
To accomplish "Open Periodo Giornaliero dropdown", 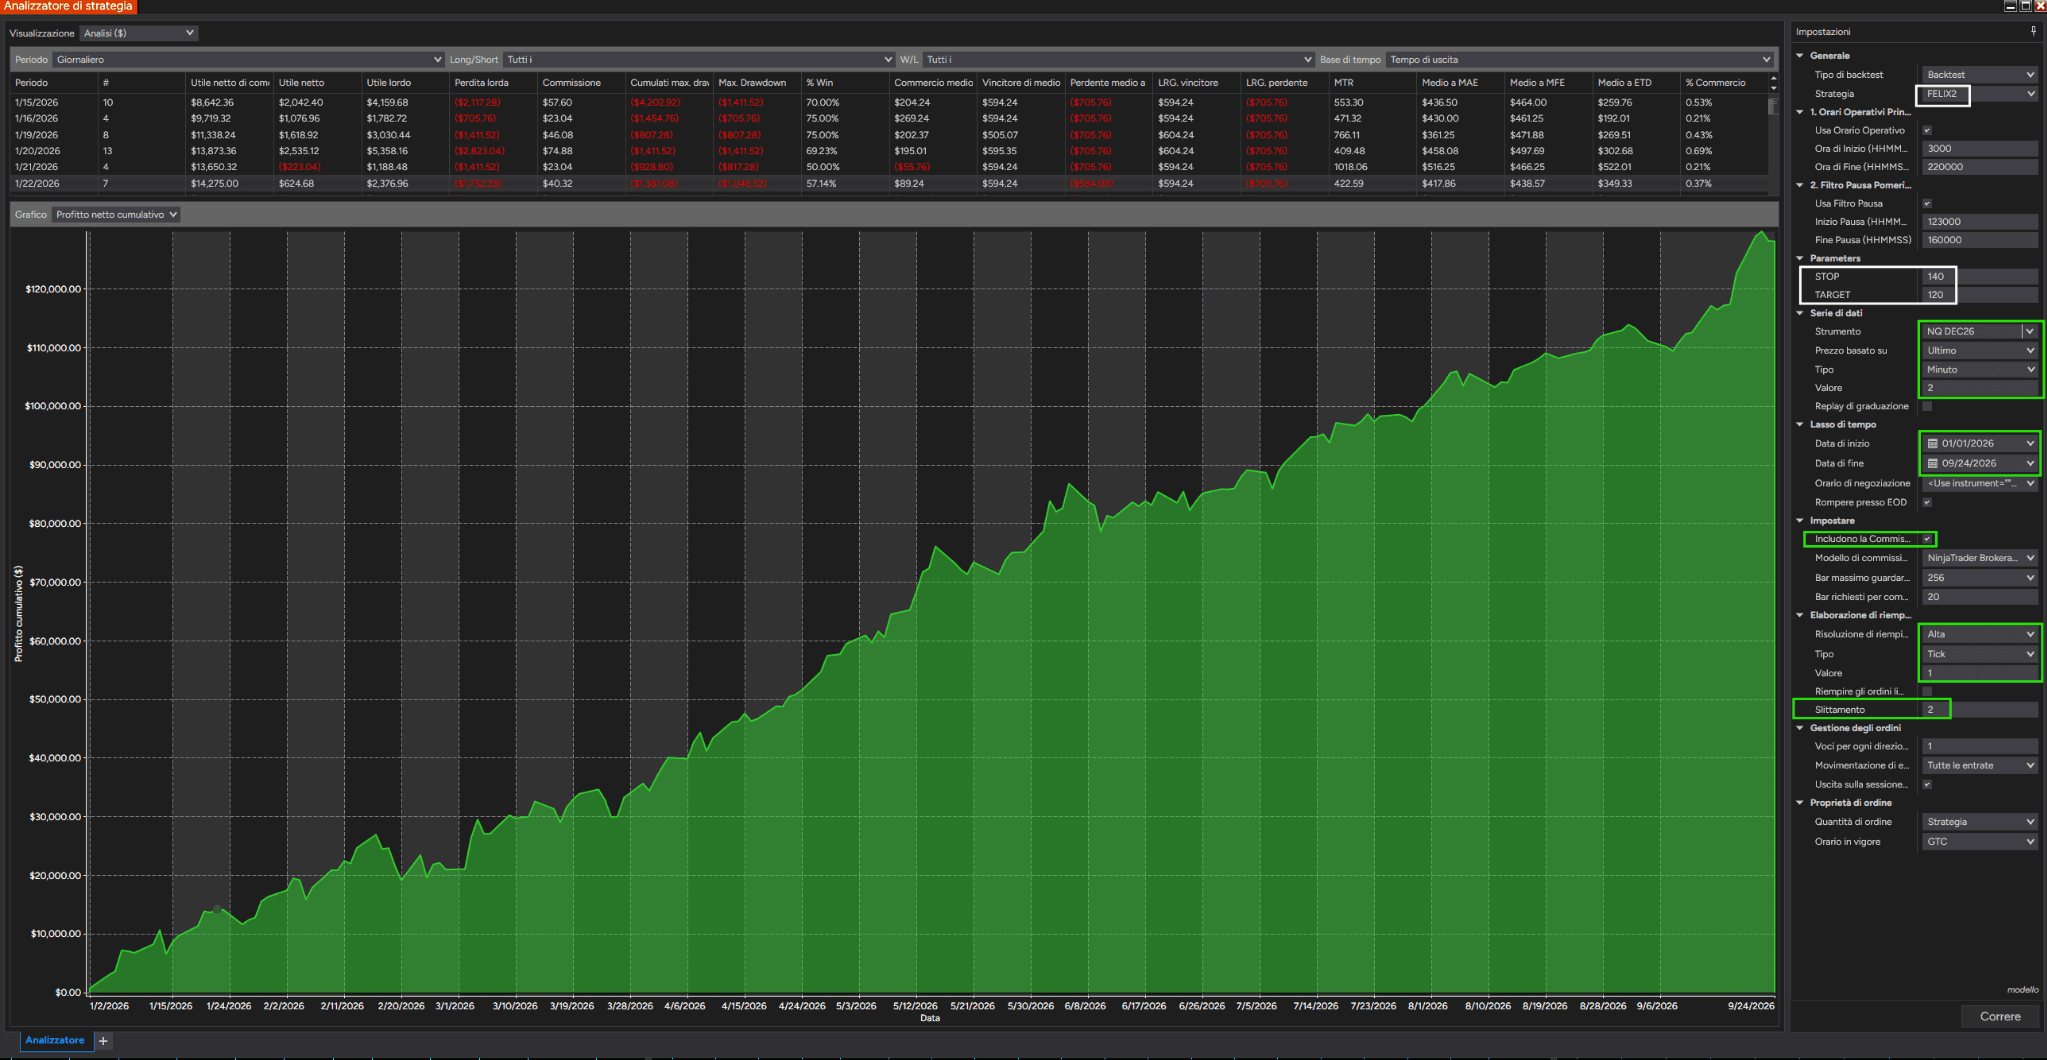I will (248, 60).
